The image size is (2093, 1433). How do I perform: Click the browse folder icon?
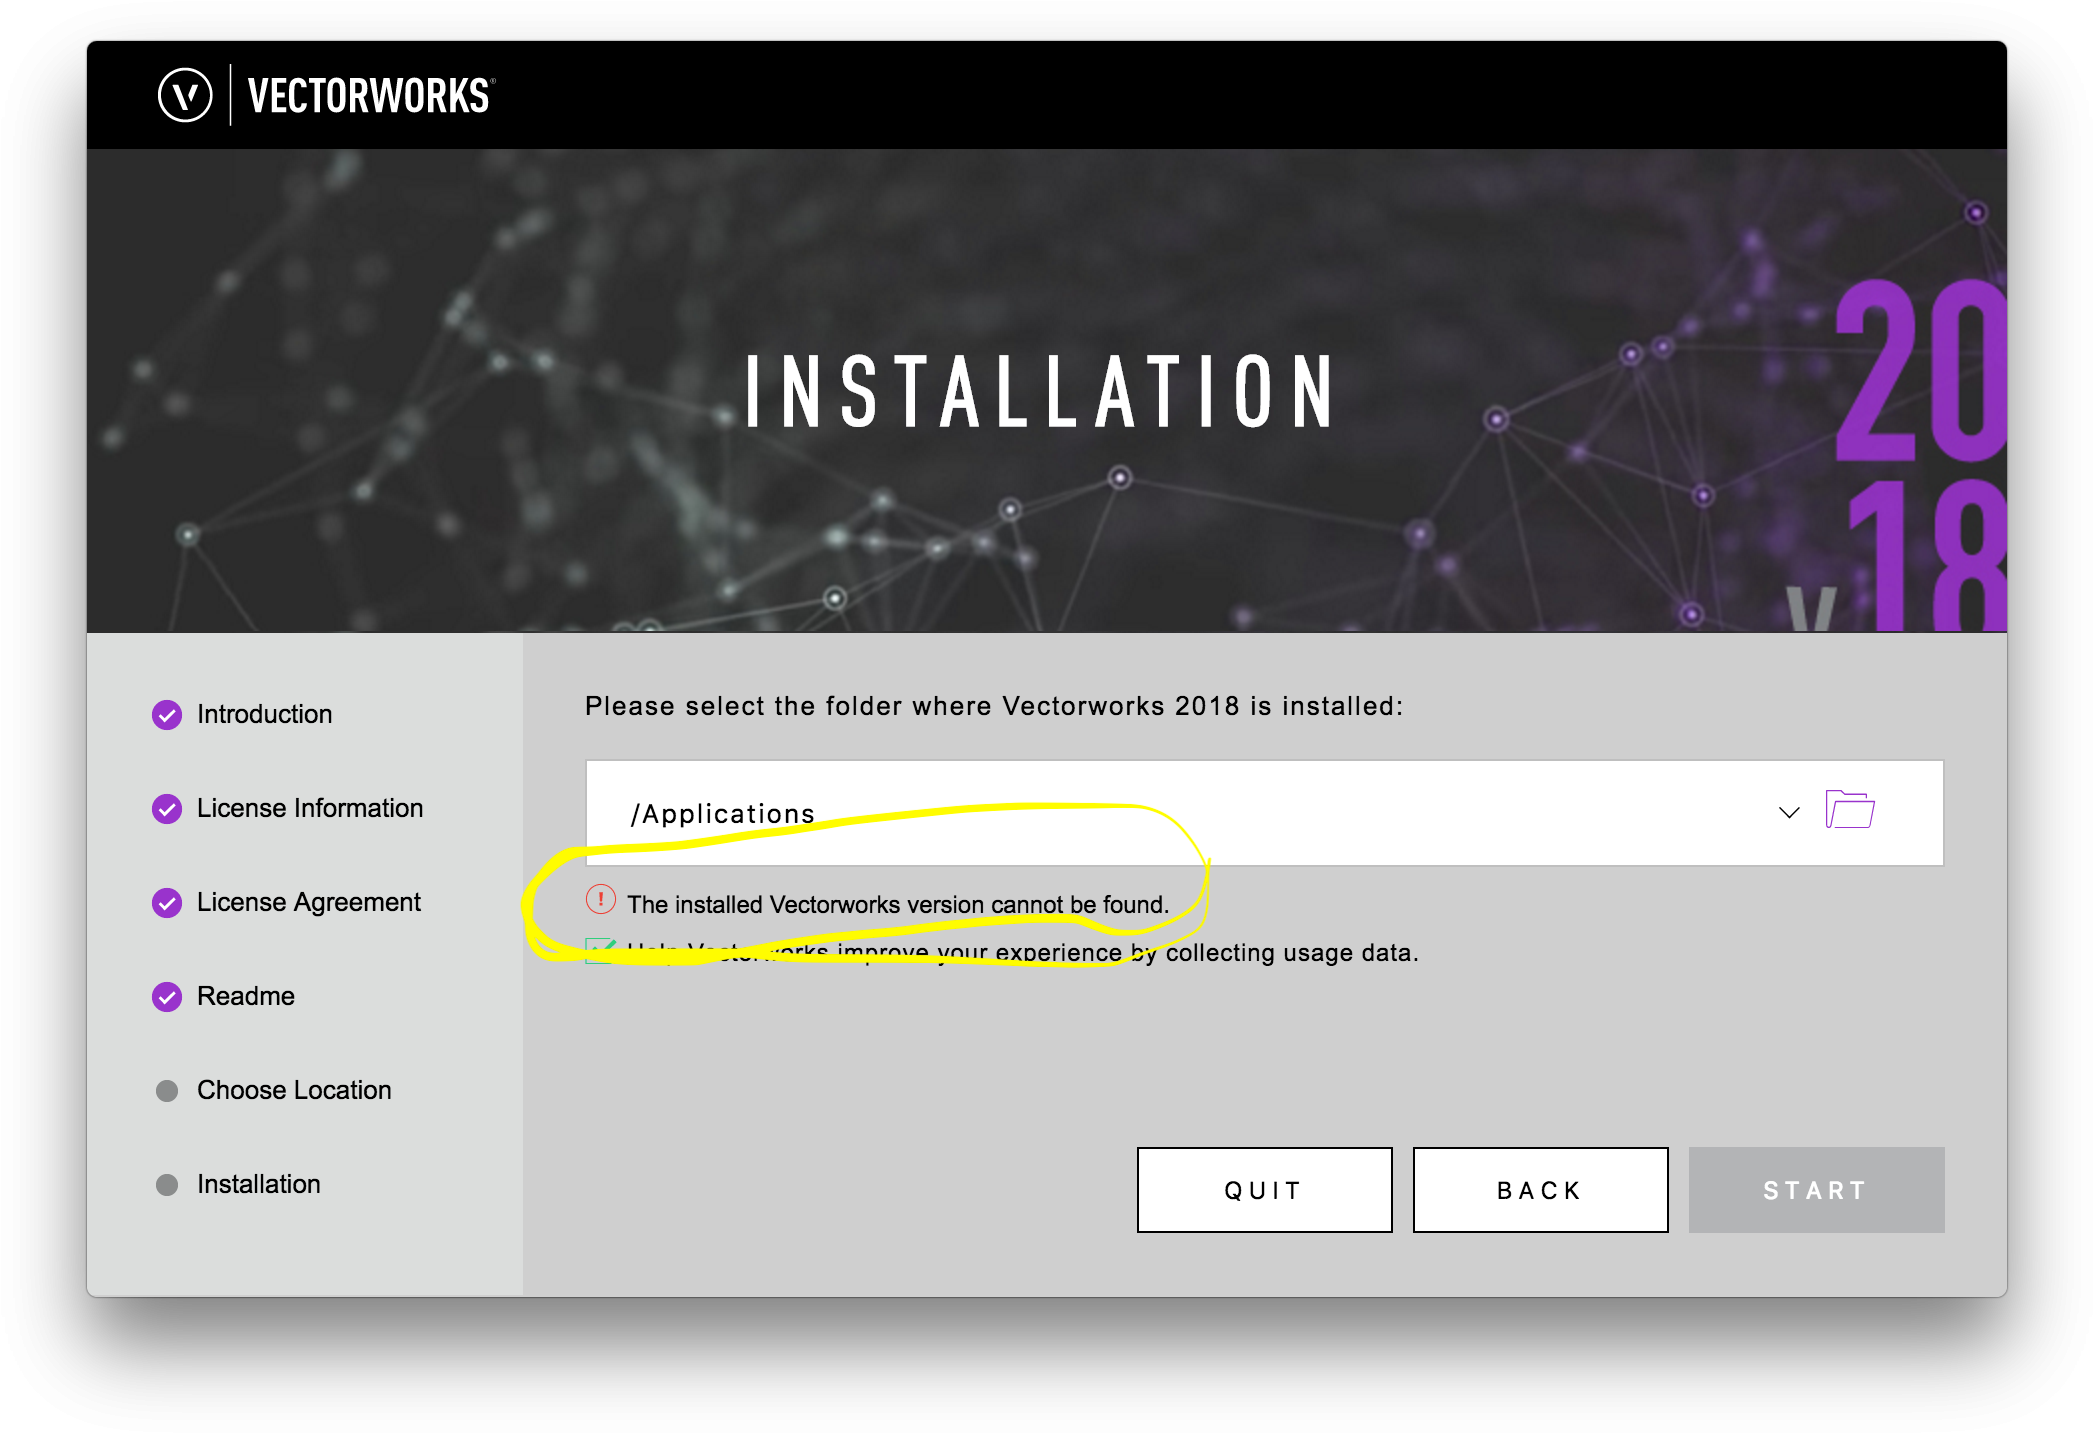click(x=1849, y=810)
